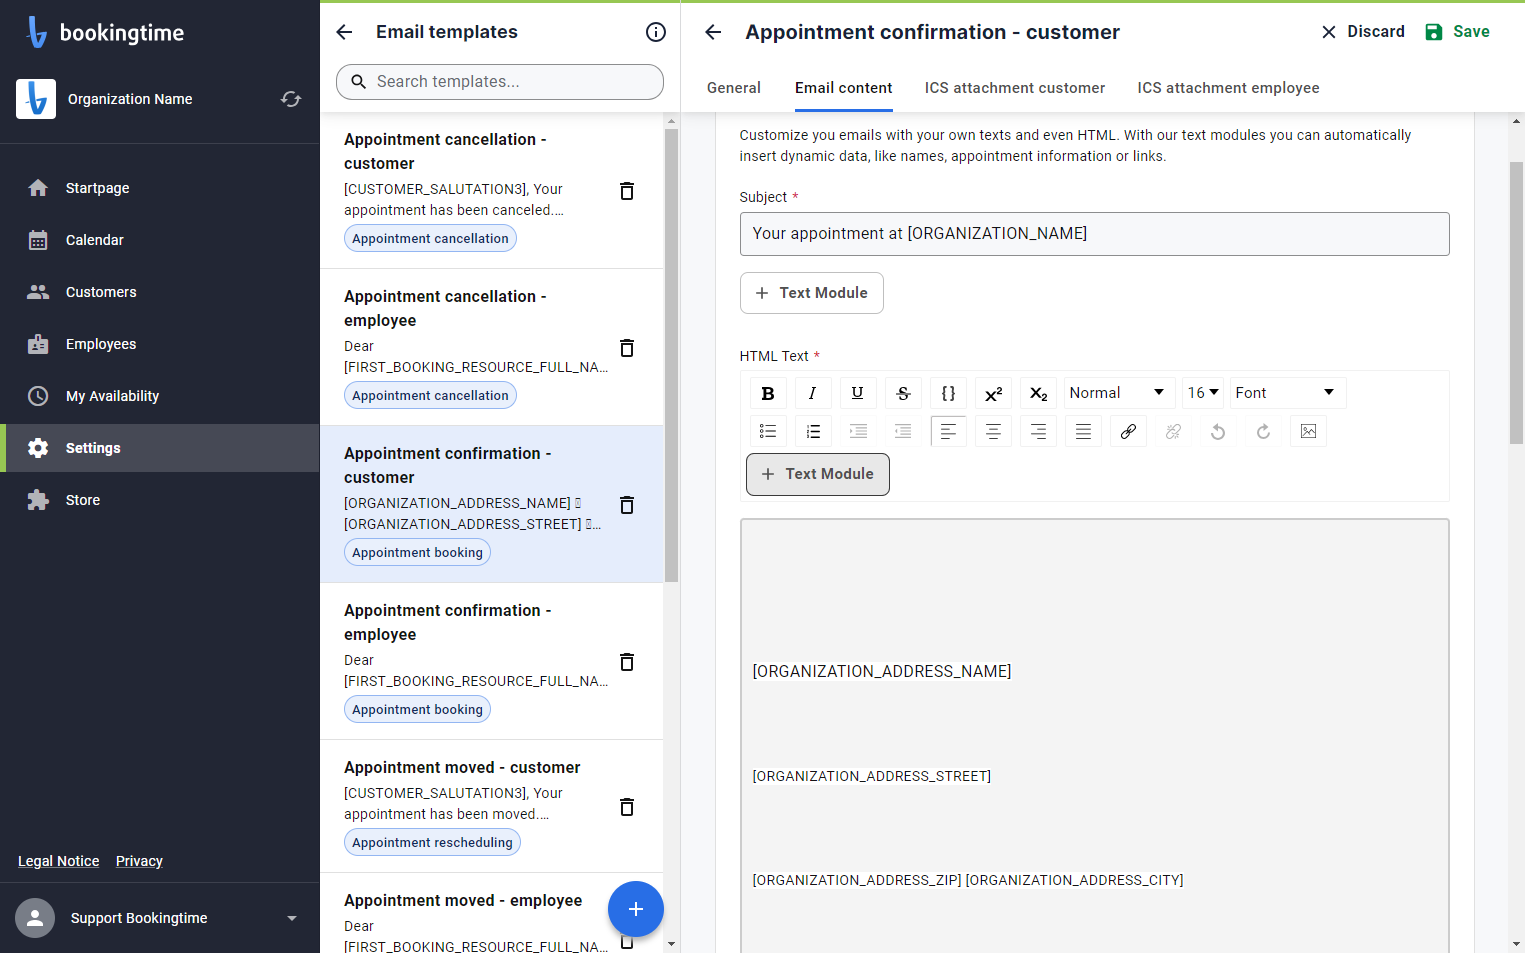
Task: Insert numbered list
Action: click(x=813, y=431)
